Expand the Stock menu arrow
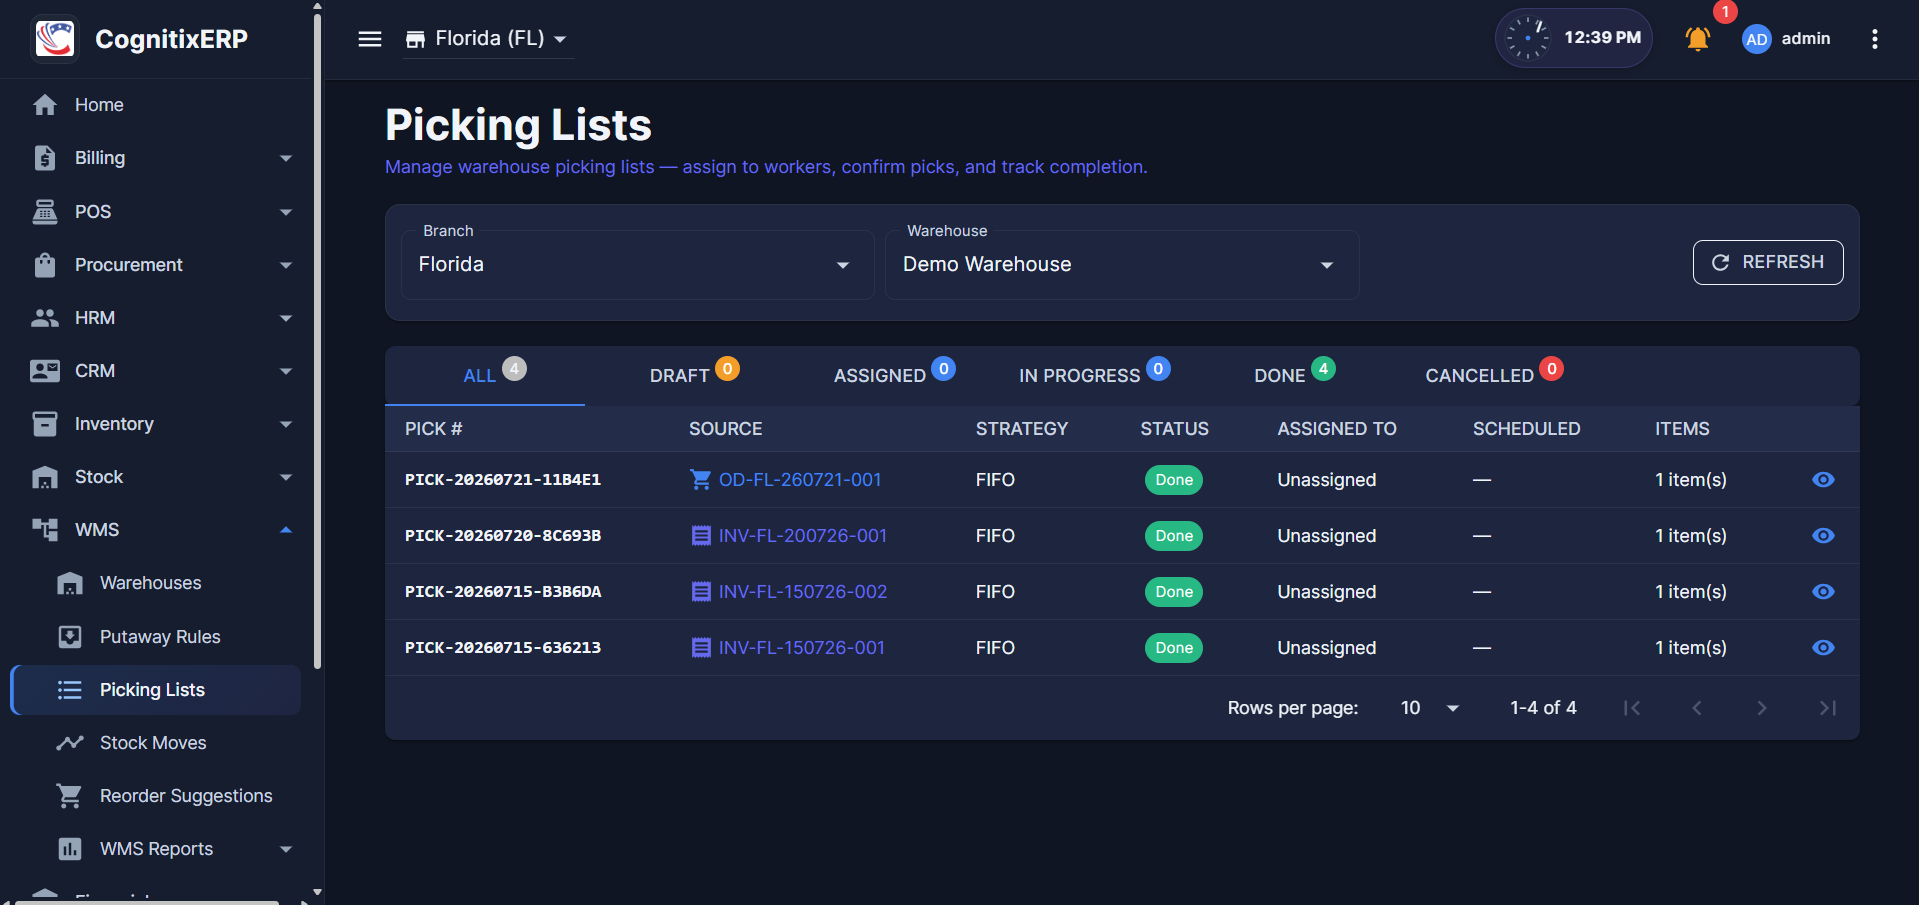The image size is (1919, 905). pos(286,477)
